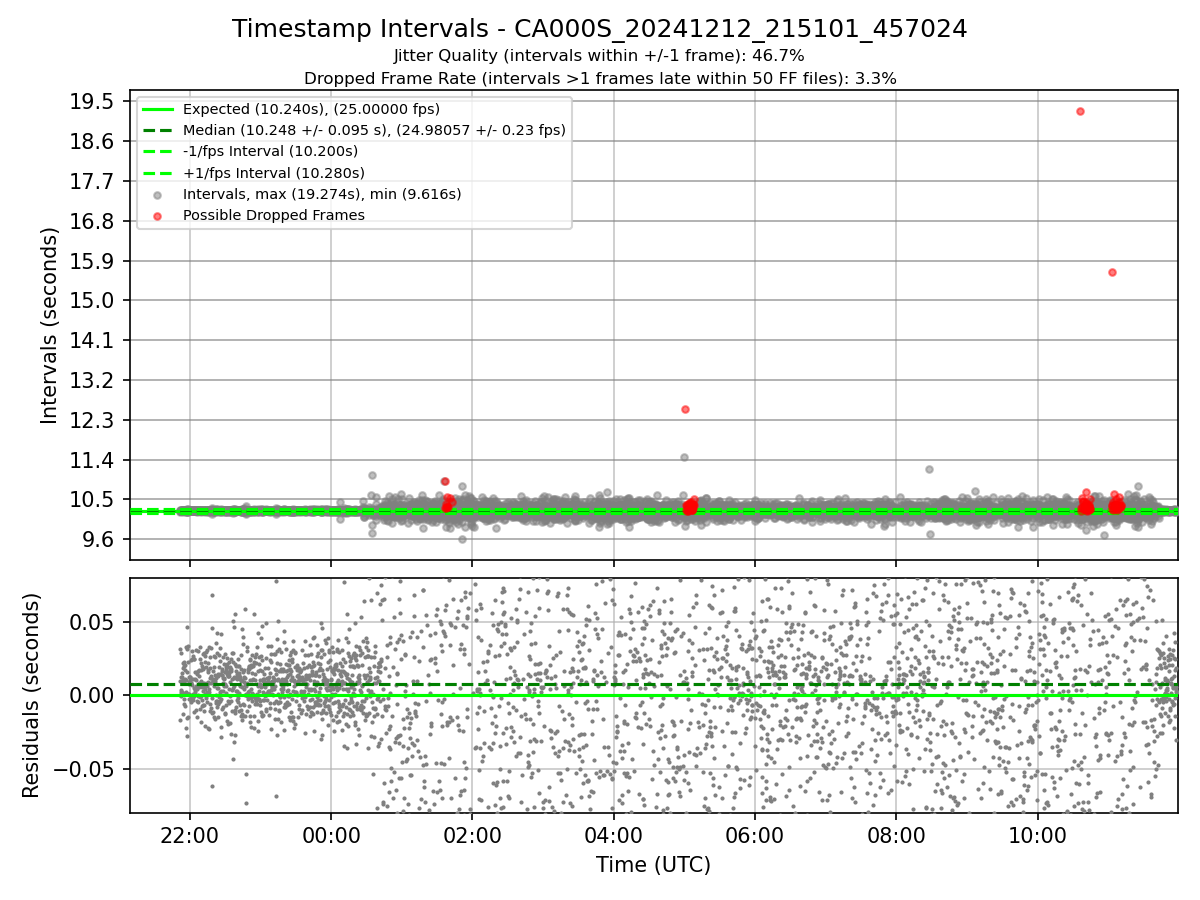This screenshot has height=900, width=1200.
Task: Click the 19.5 y-axis tick label
Action: pyautogui.click(x=92, y=102)
